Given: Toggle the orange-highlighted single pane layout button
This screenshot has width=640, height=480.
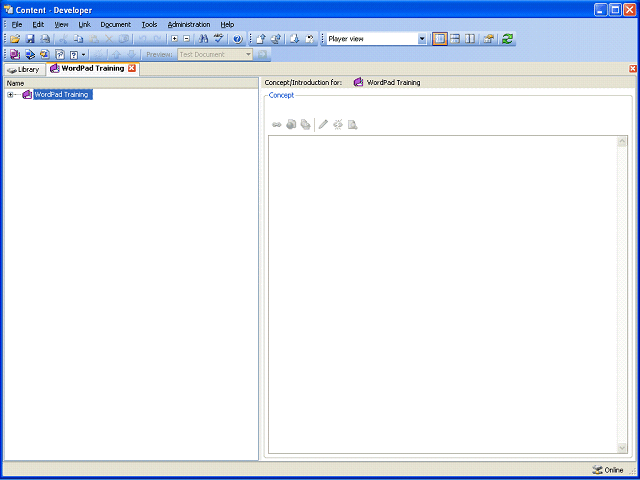Looking at the screenshot, I should (440, 39).
